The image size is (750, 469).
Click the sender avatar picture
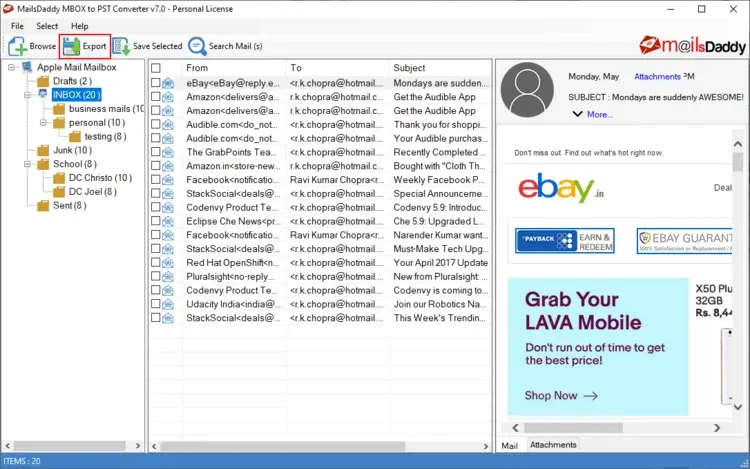527,89
